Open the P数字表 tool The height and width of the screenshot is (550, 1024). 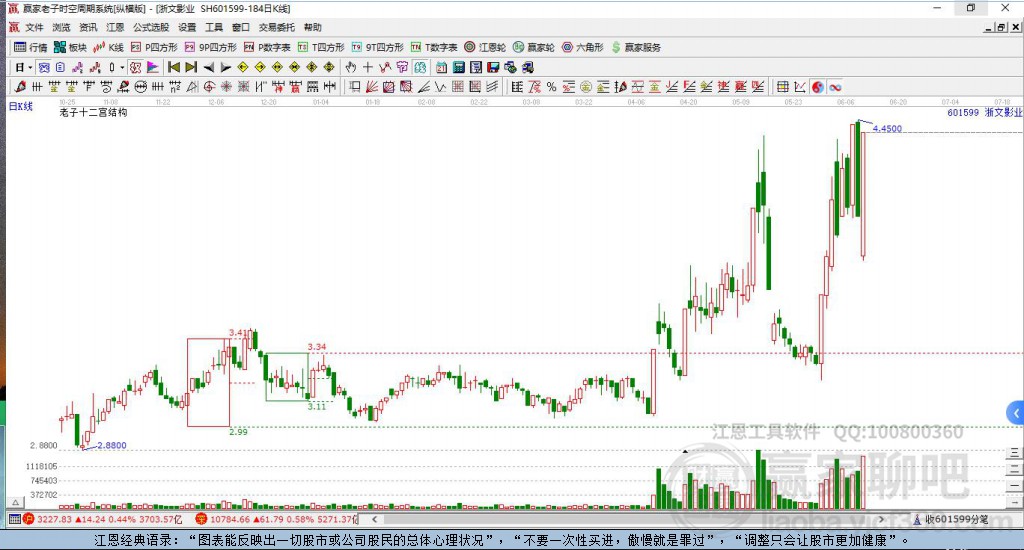pos(267,47)
